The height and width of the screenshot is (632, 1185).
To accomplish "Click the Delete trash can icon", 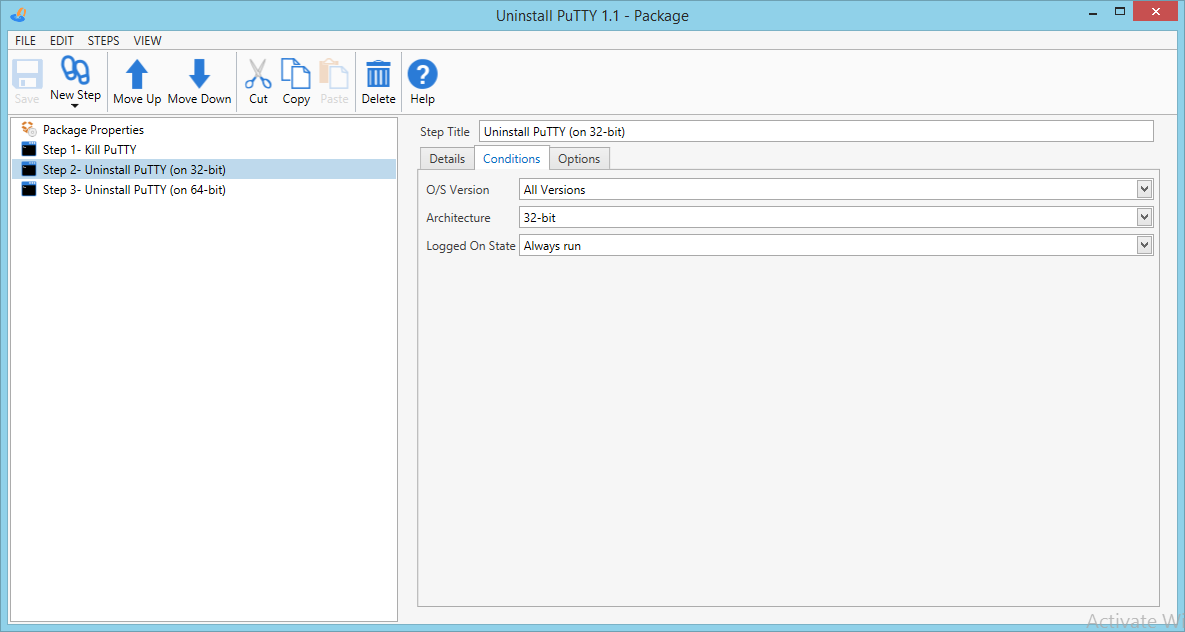I will point(378,74).
